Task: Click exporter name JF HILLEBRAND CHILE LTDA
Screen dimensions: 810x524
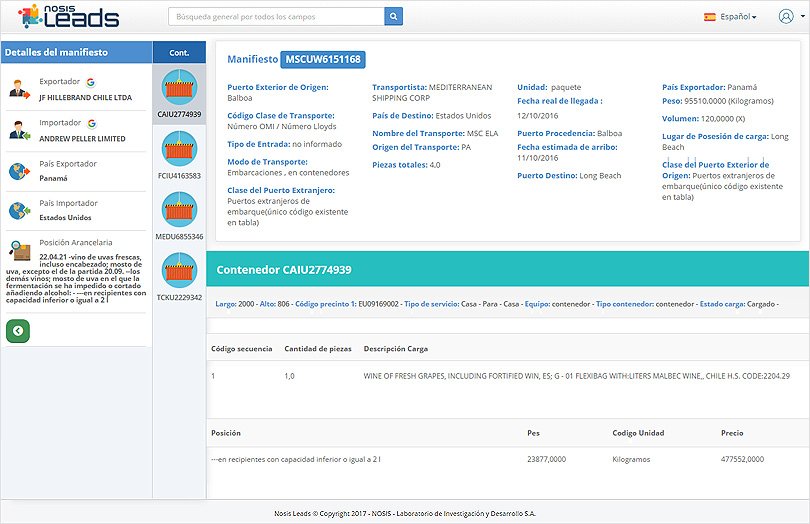Action: click(86, 97)
